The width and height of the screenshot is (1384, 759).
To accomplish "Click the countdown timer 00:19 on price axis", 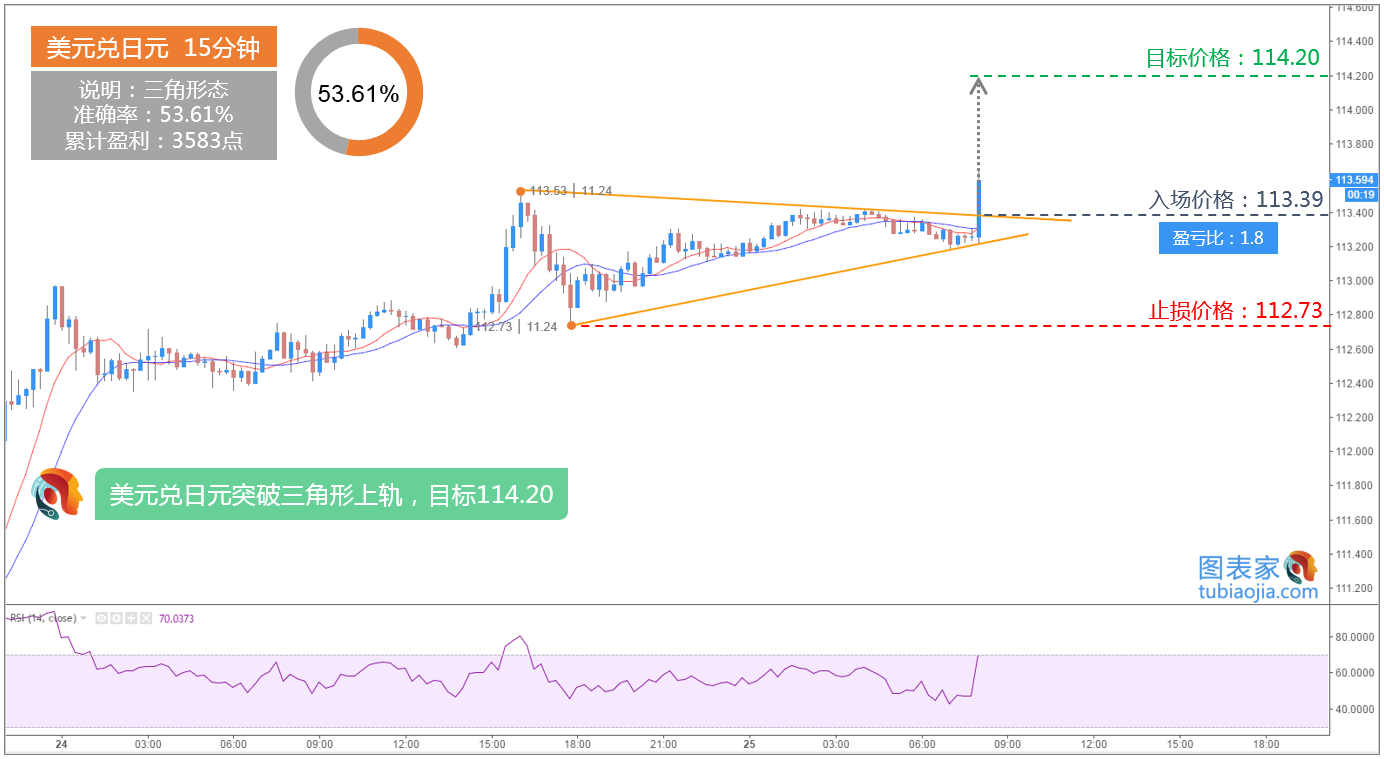I will 1359,194.
